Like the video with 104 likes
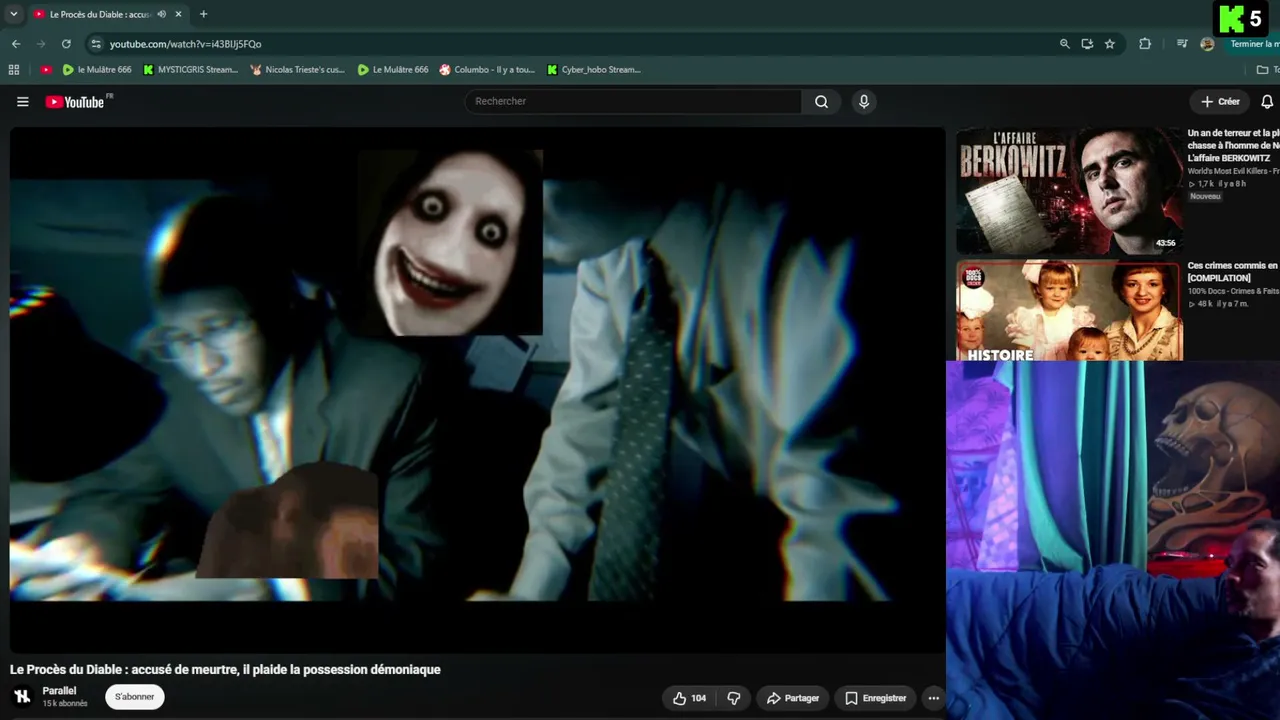 pos(690,698)
